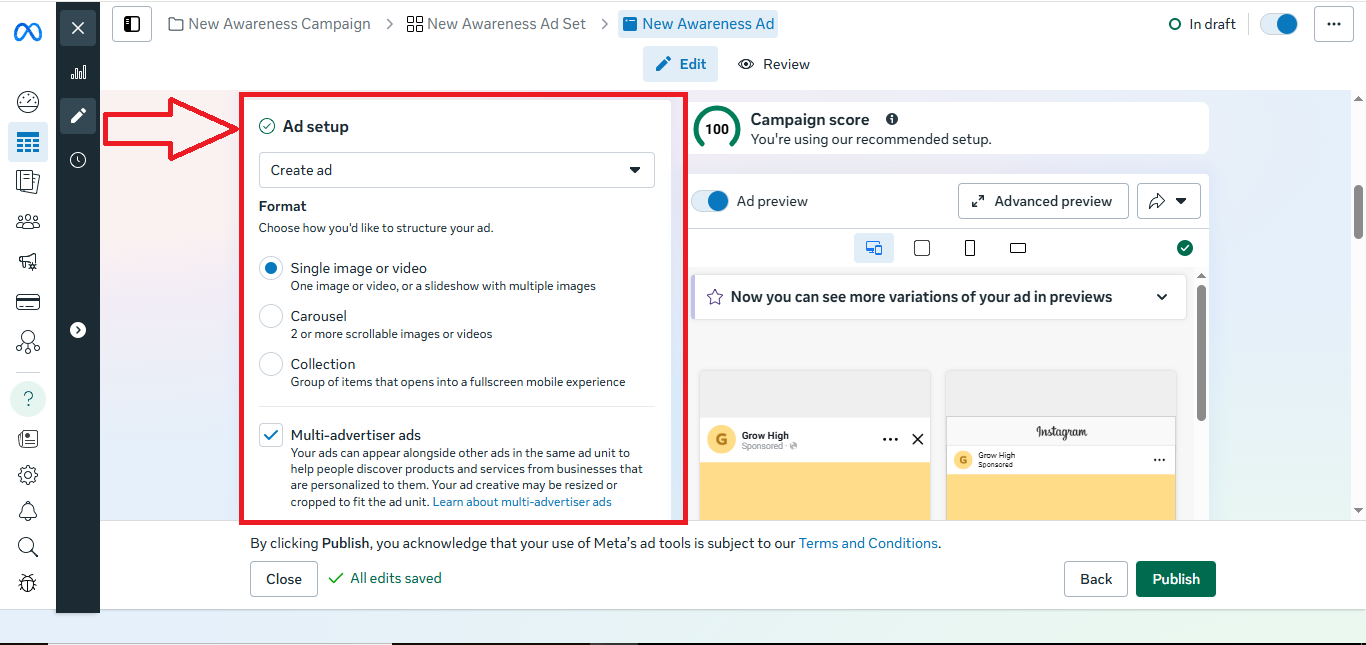Choose the Collection format radio button
The height and width of the screenshot is (645, 1366).
[271, 364]
